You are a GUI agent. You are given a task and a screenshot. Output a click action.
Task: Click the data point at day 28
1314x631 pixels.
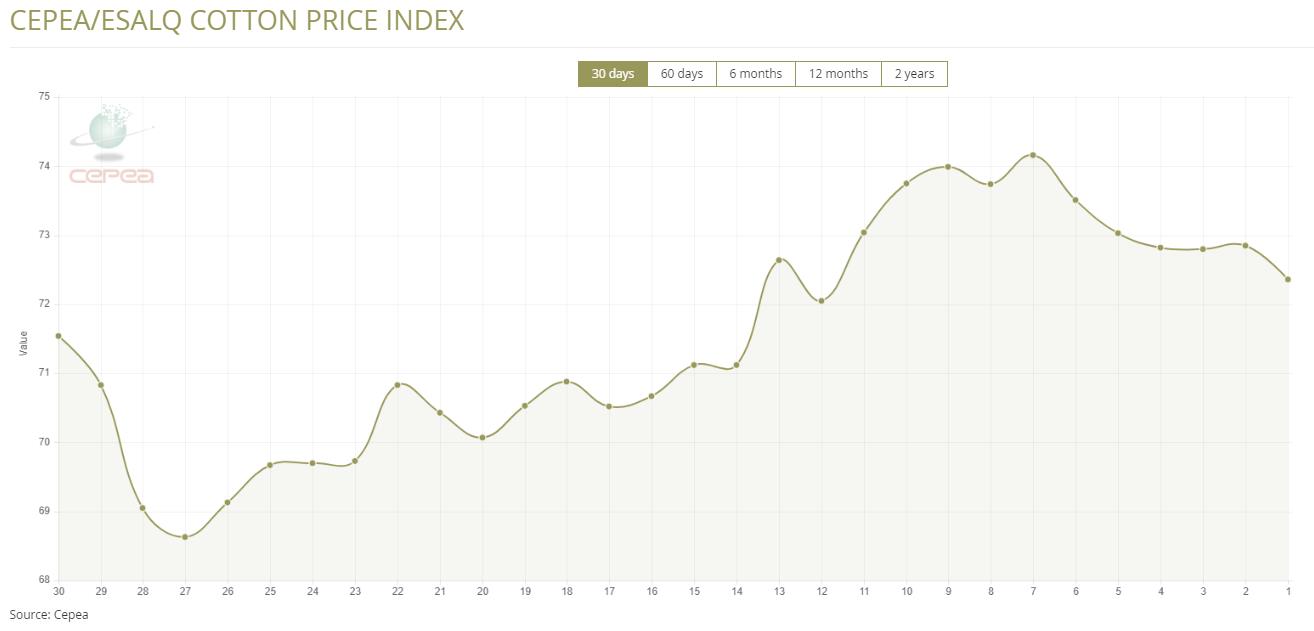(143, 508)
